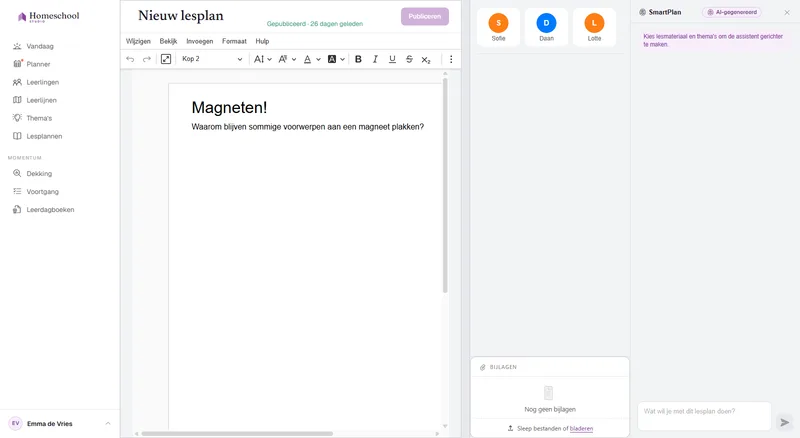Toggle strikethrough formatting
Viewport: 800px width, 438px height.
click(409, 59)
